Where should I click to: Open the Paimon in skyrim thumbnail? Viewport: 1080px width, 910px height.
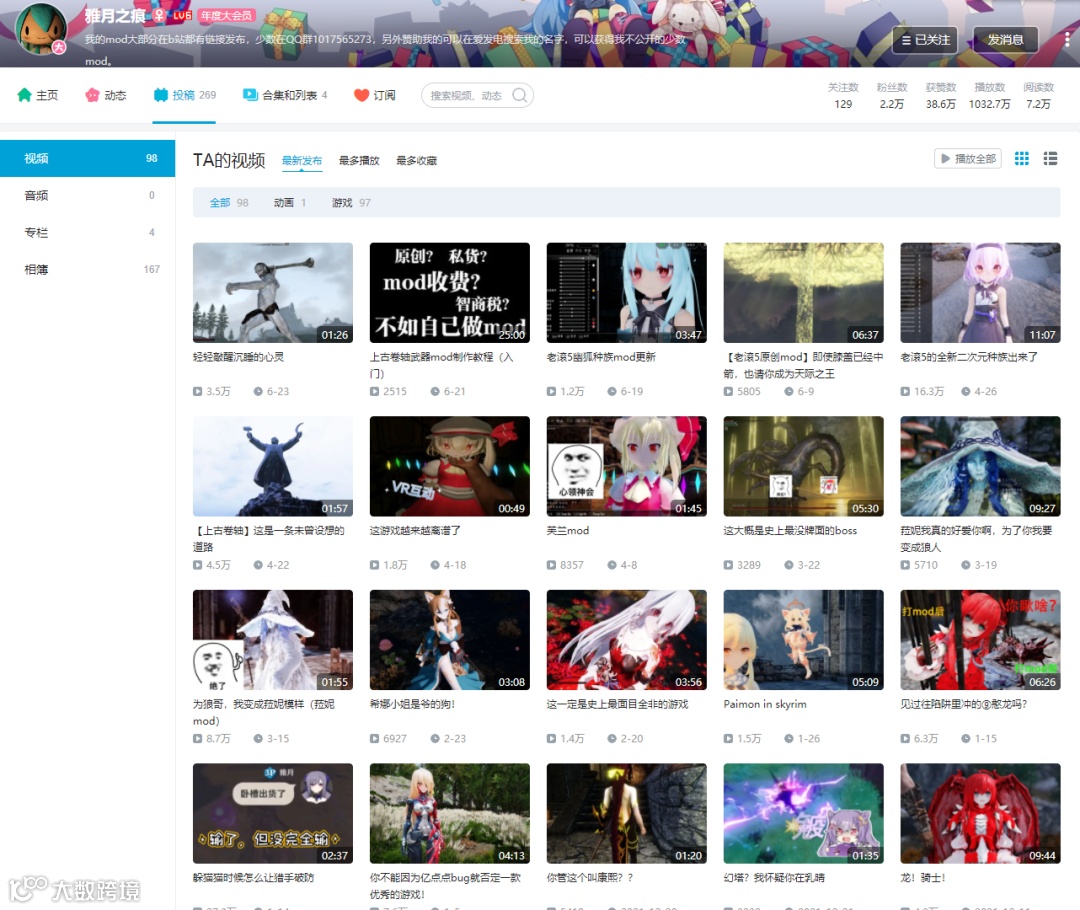pyautogui.click(x=804, y=640)
